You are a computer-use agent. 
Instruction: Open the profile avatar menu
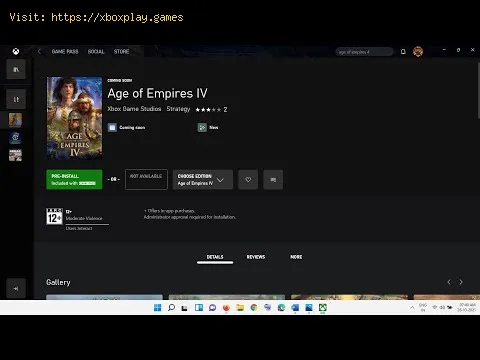[418, 52]
